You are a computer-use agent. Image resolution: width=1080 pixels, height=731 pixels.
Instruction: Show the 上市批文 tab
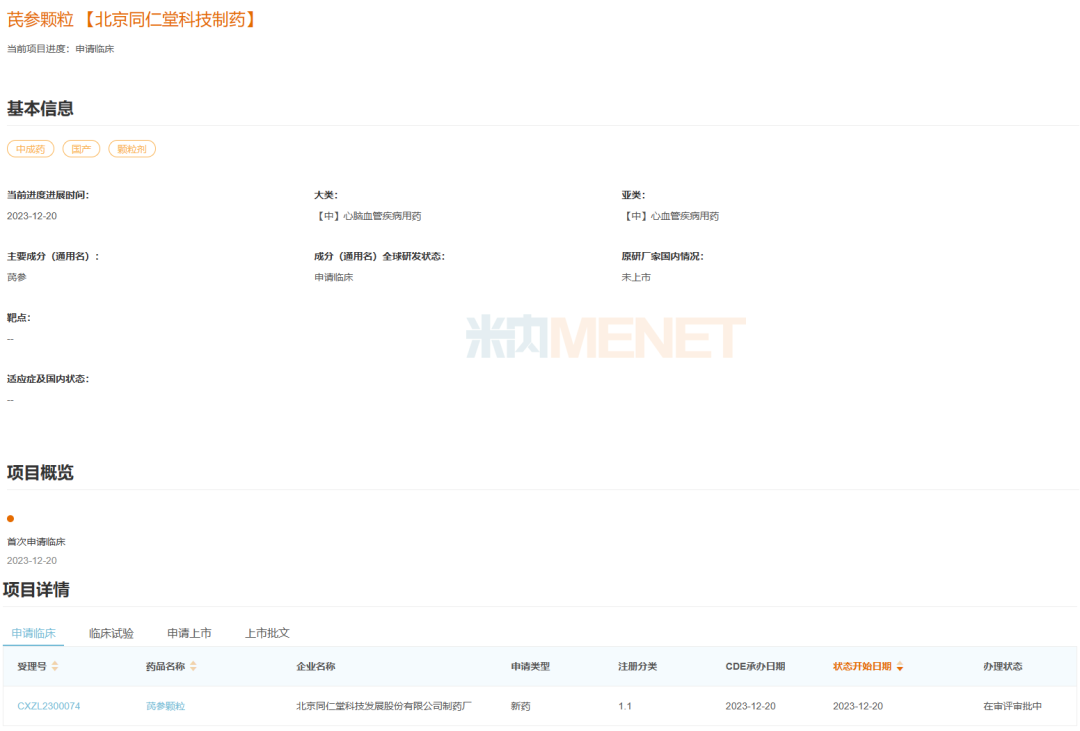click(x=267, y=633)
